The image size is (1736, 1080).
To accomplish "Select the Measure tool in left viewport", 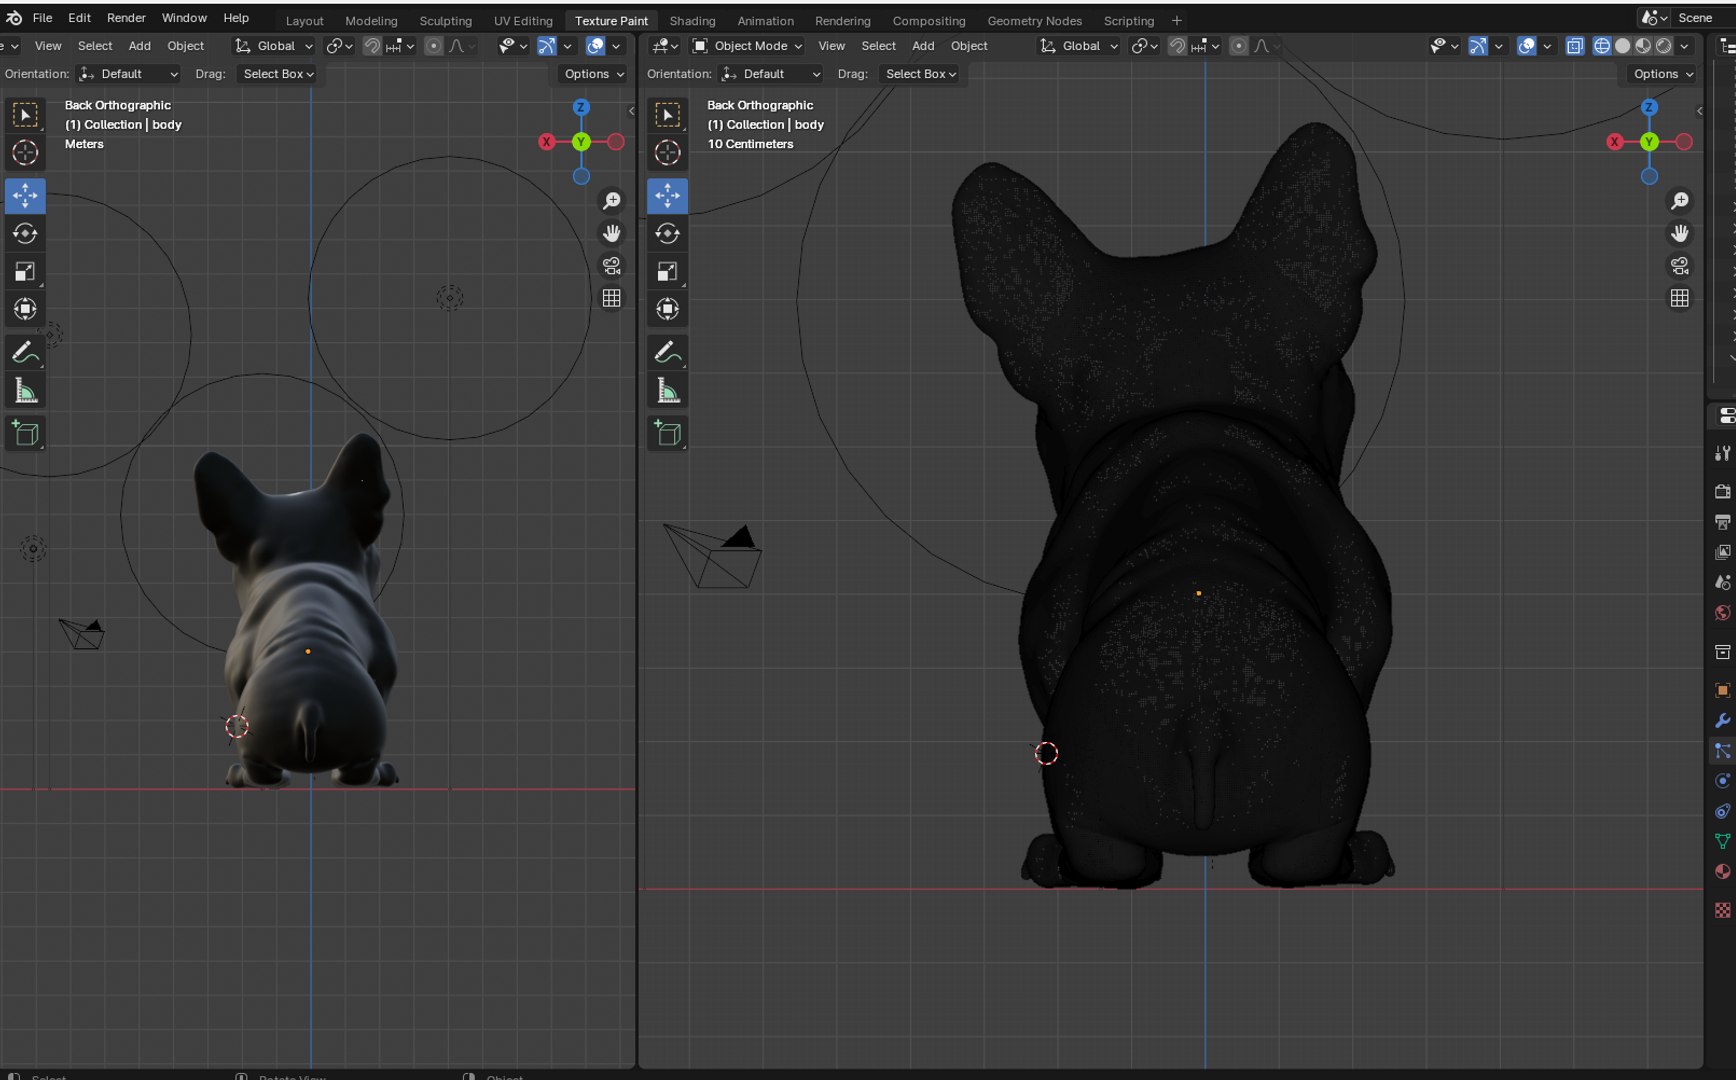I will (25, 391).
